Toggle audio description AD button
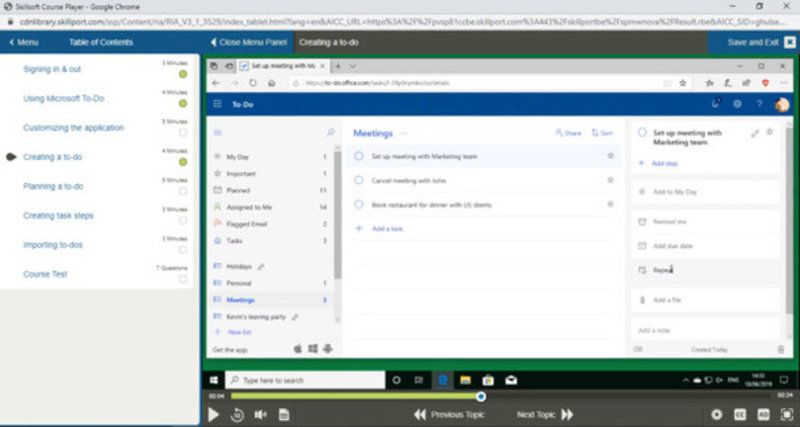This screenshot has height=427, width=800. pyautogui.click(x=763, y=415)
